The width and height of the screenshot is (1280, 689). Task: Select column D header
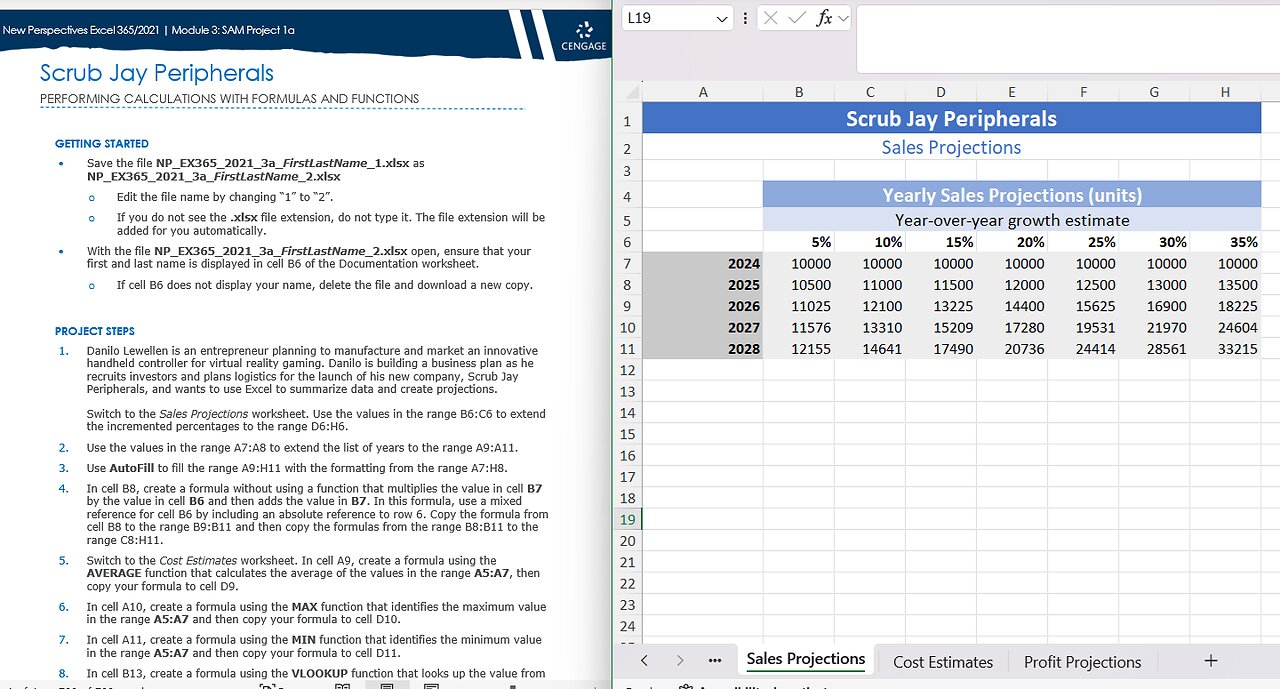pyautogui.click(x=940, y=92)
